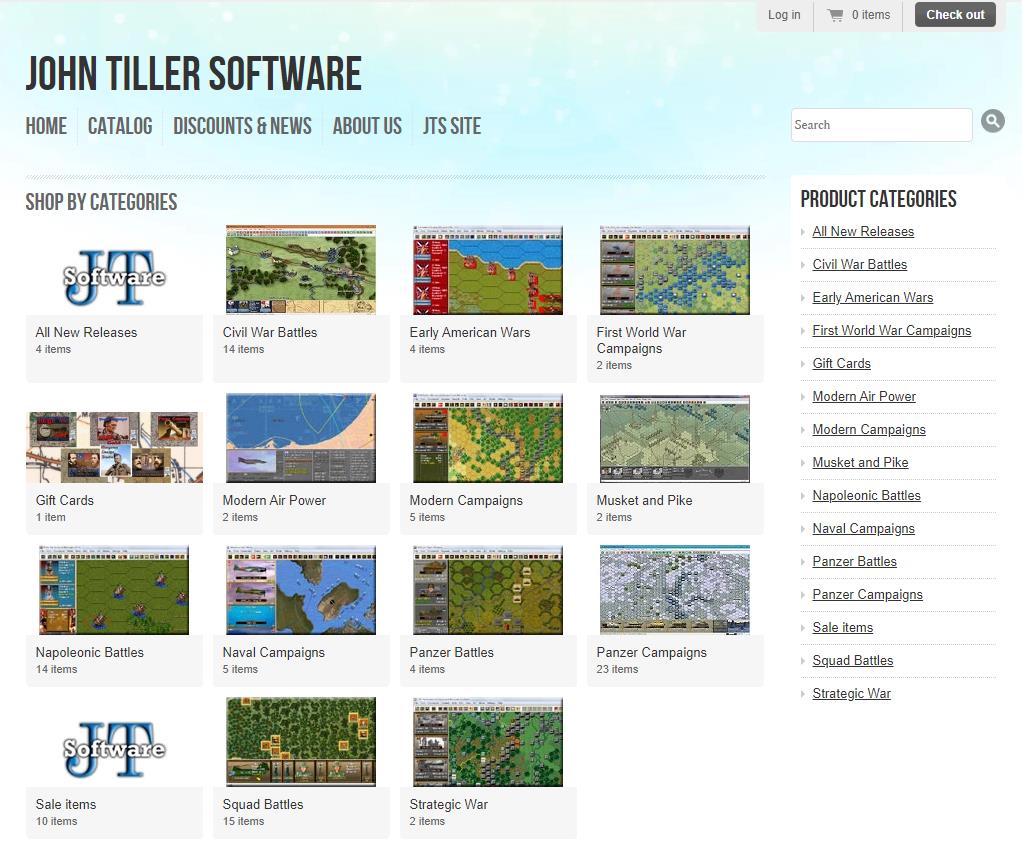Click the First World War Campaigns card title

(641, 340)
